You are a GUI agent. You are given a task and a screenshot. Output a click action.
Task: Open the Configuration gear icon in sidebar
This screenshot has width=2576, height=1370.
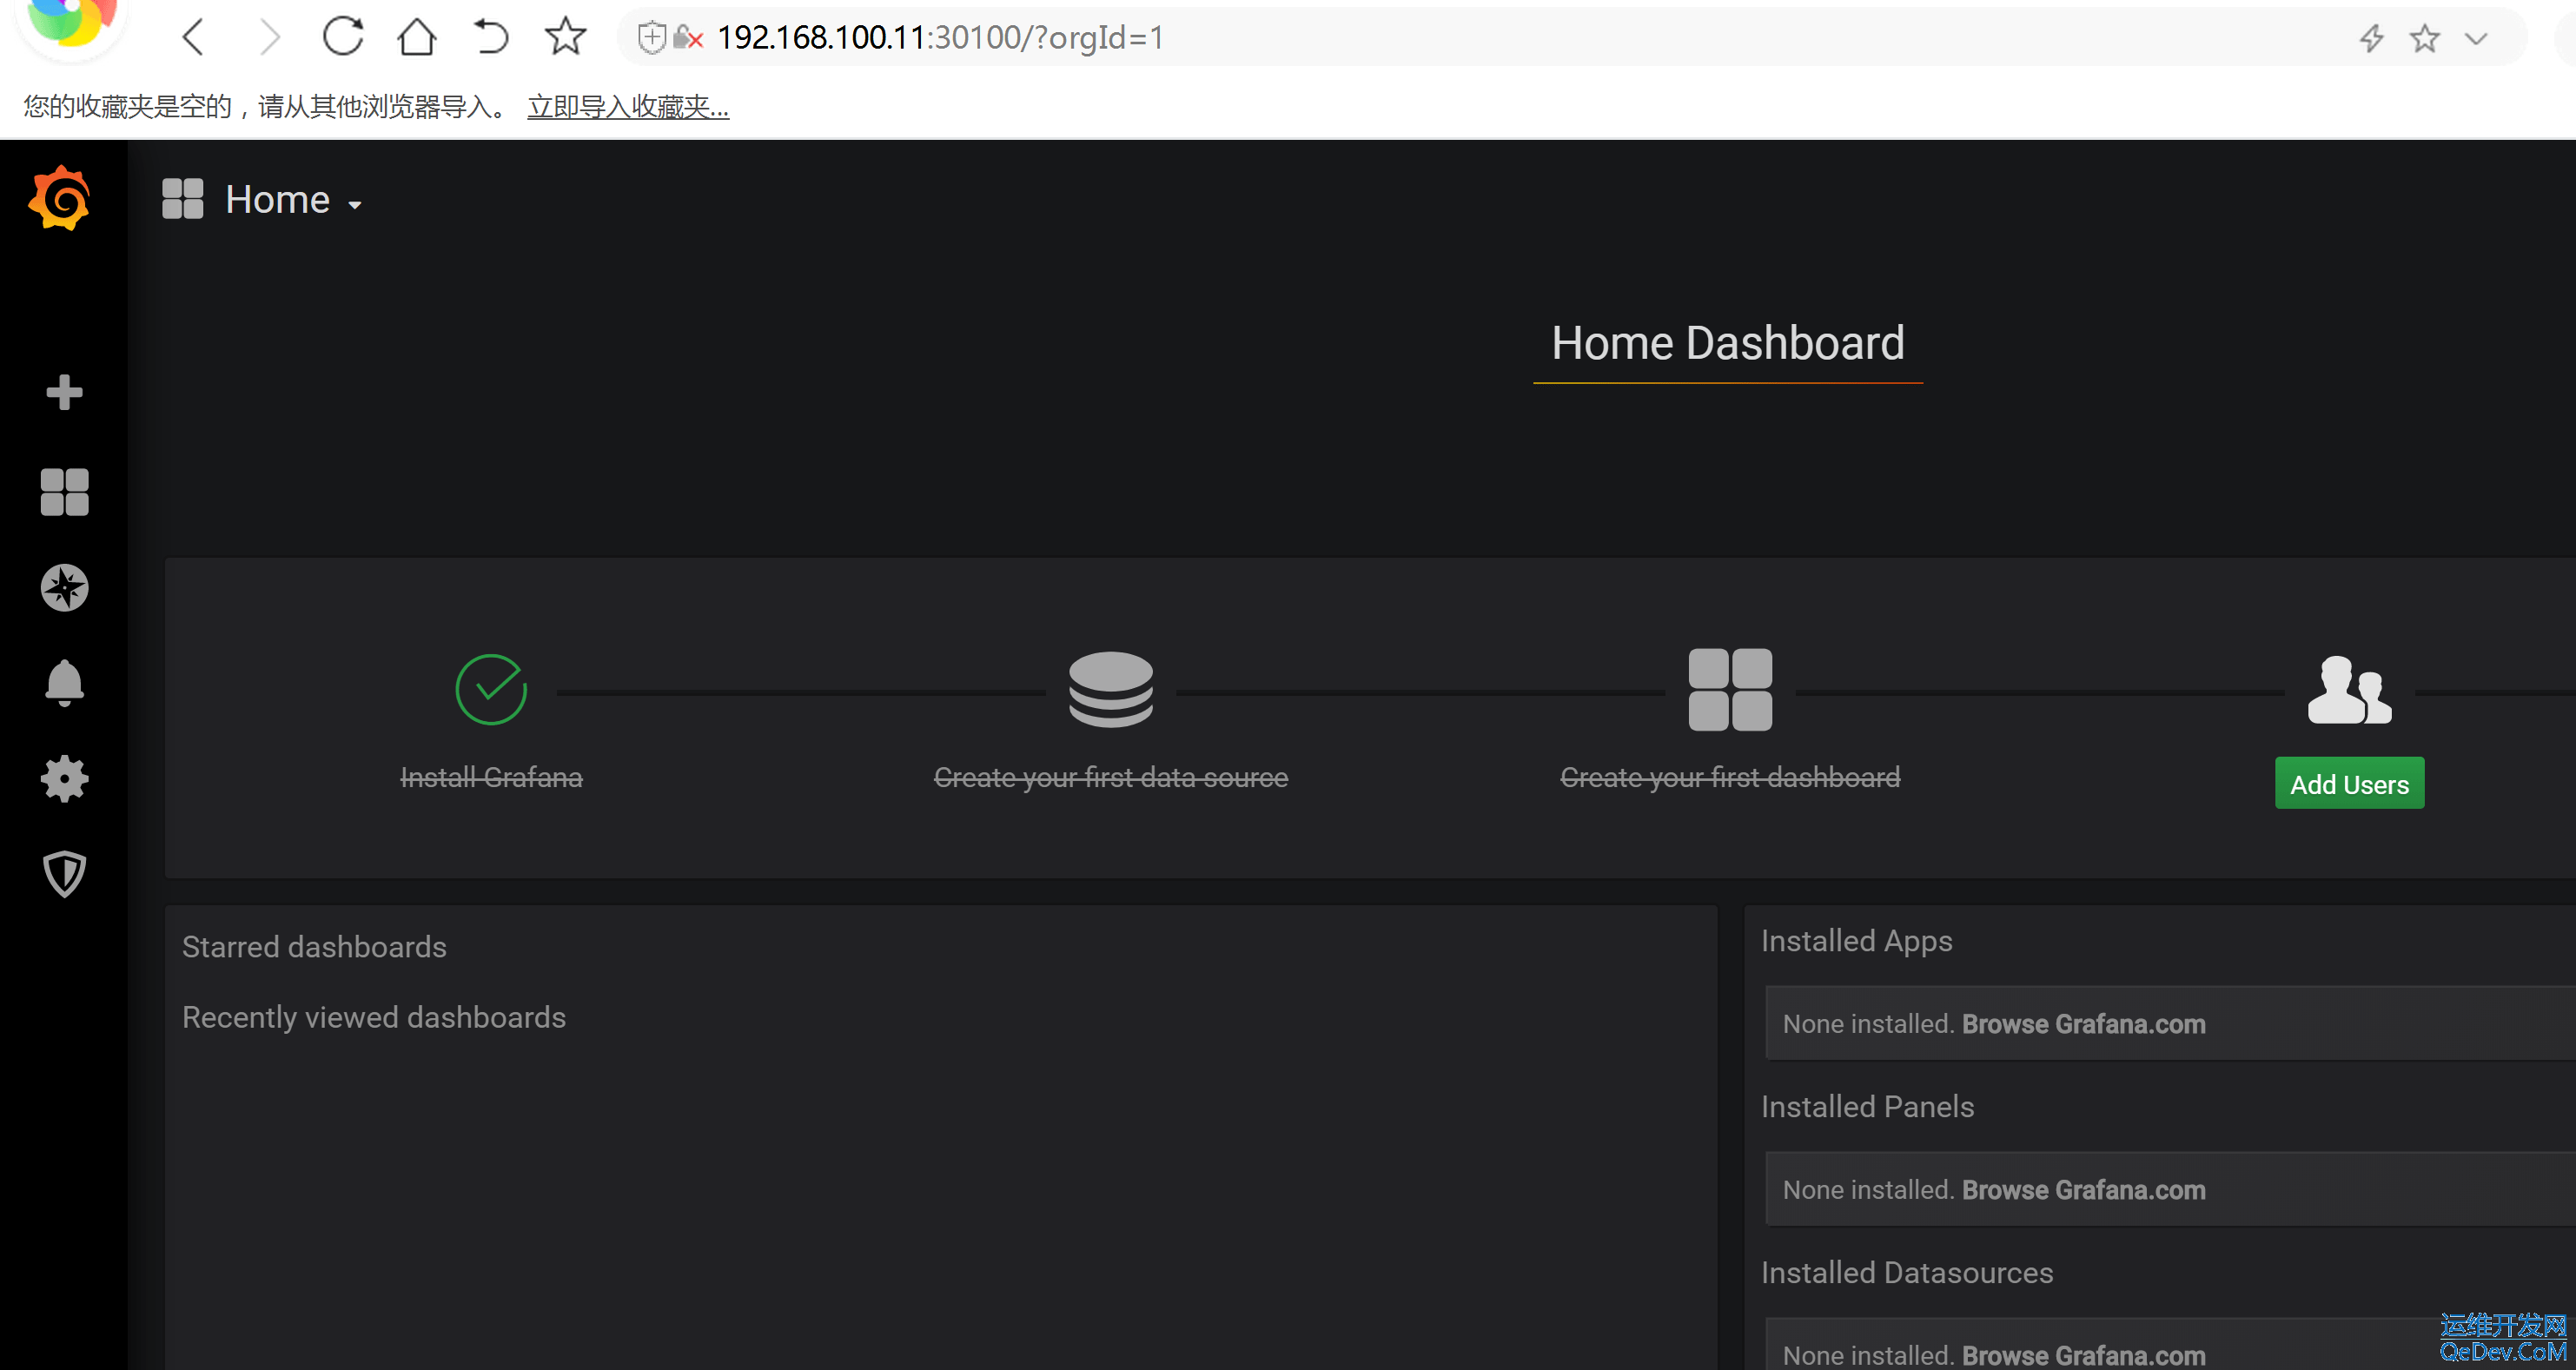coord(64,779)
